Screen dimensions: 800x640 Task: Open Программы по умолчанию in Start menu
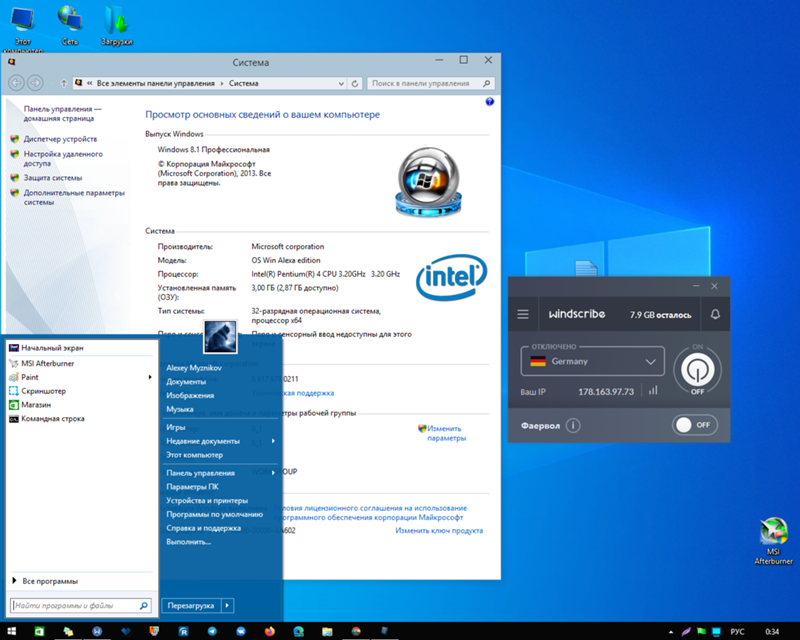coord(214,514)
